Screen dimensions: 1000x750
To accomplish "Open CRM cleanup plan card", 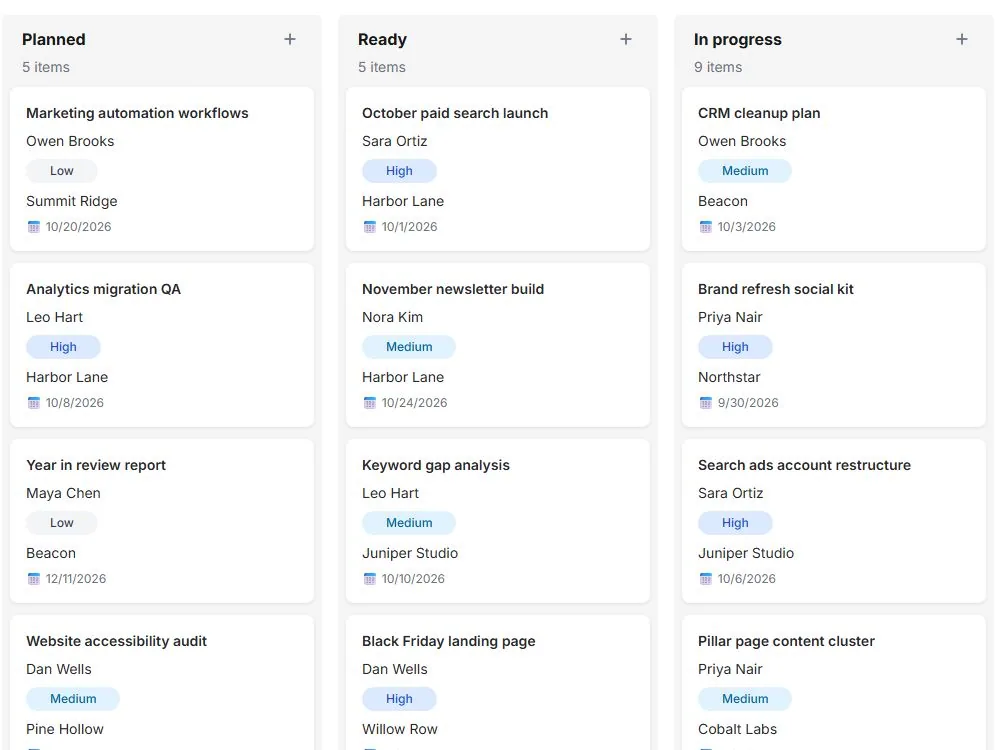I will click(x=834, y=169).
